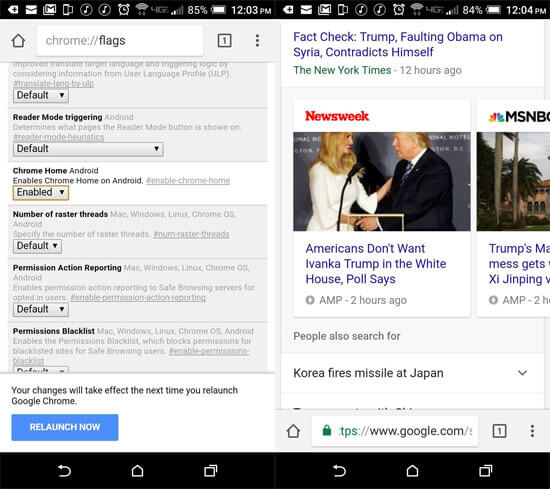Tap Android home button on left screen
Screen dimensions: 550x489
[x=137, y=471]
